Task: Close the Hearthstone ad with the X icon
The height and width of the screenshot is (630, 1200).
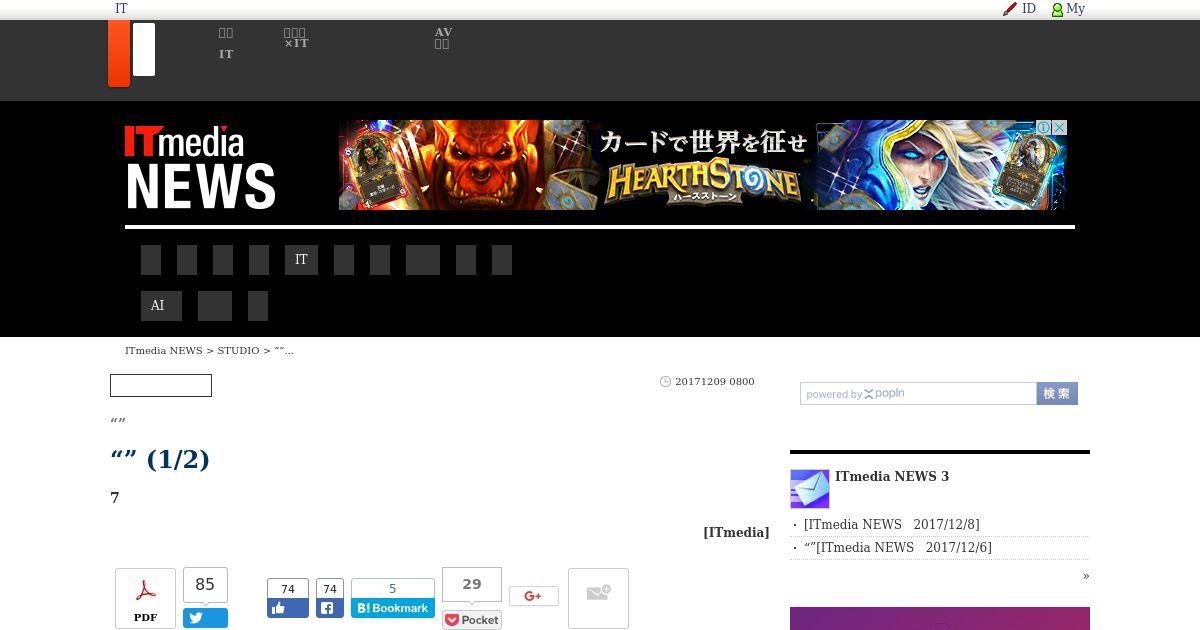Action: (x=1060, y=128)
